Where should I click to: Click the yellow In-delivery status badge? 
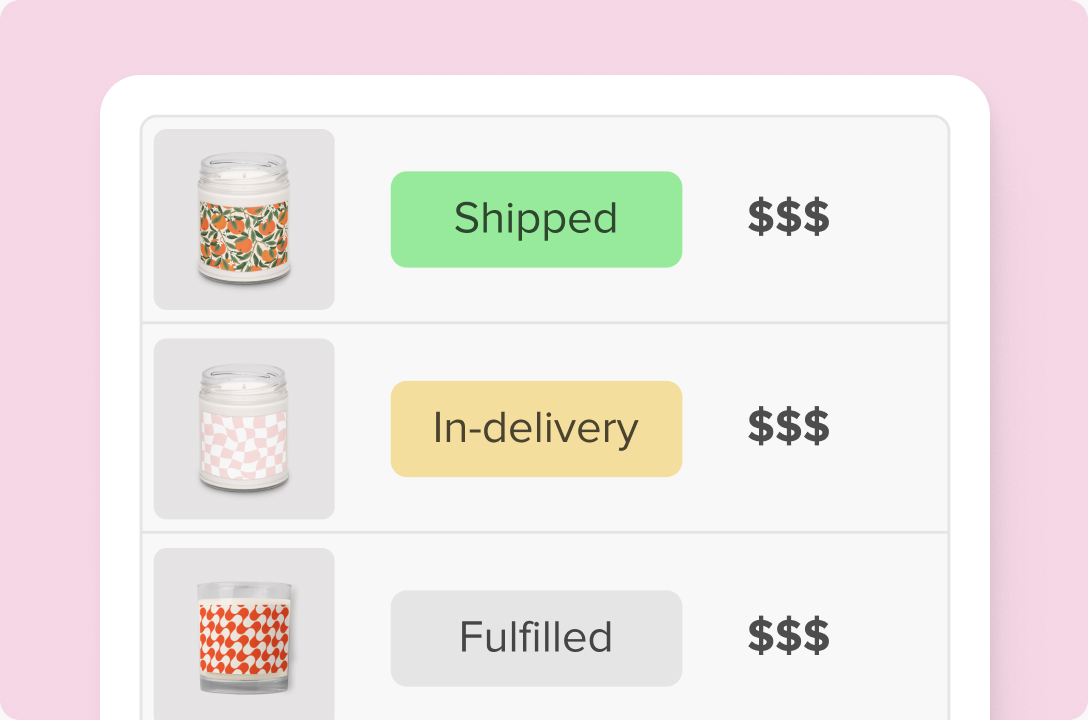(x=536, y=429)
